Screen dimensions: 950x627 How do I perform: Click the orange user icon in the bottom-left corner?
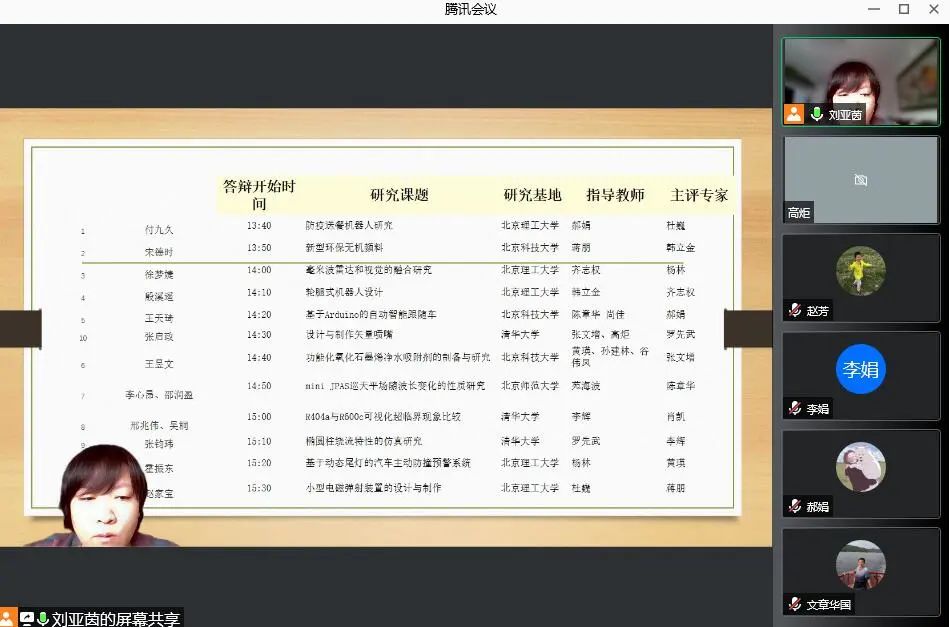click(x=8, y=619)
